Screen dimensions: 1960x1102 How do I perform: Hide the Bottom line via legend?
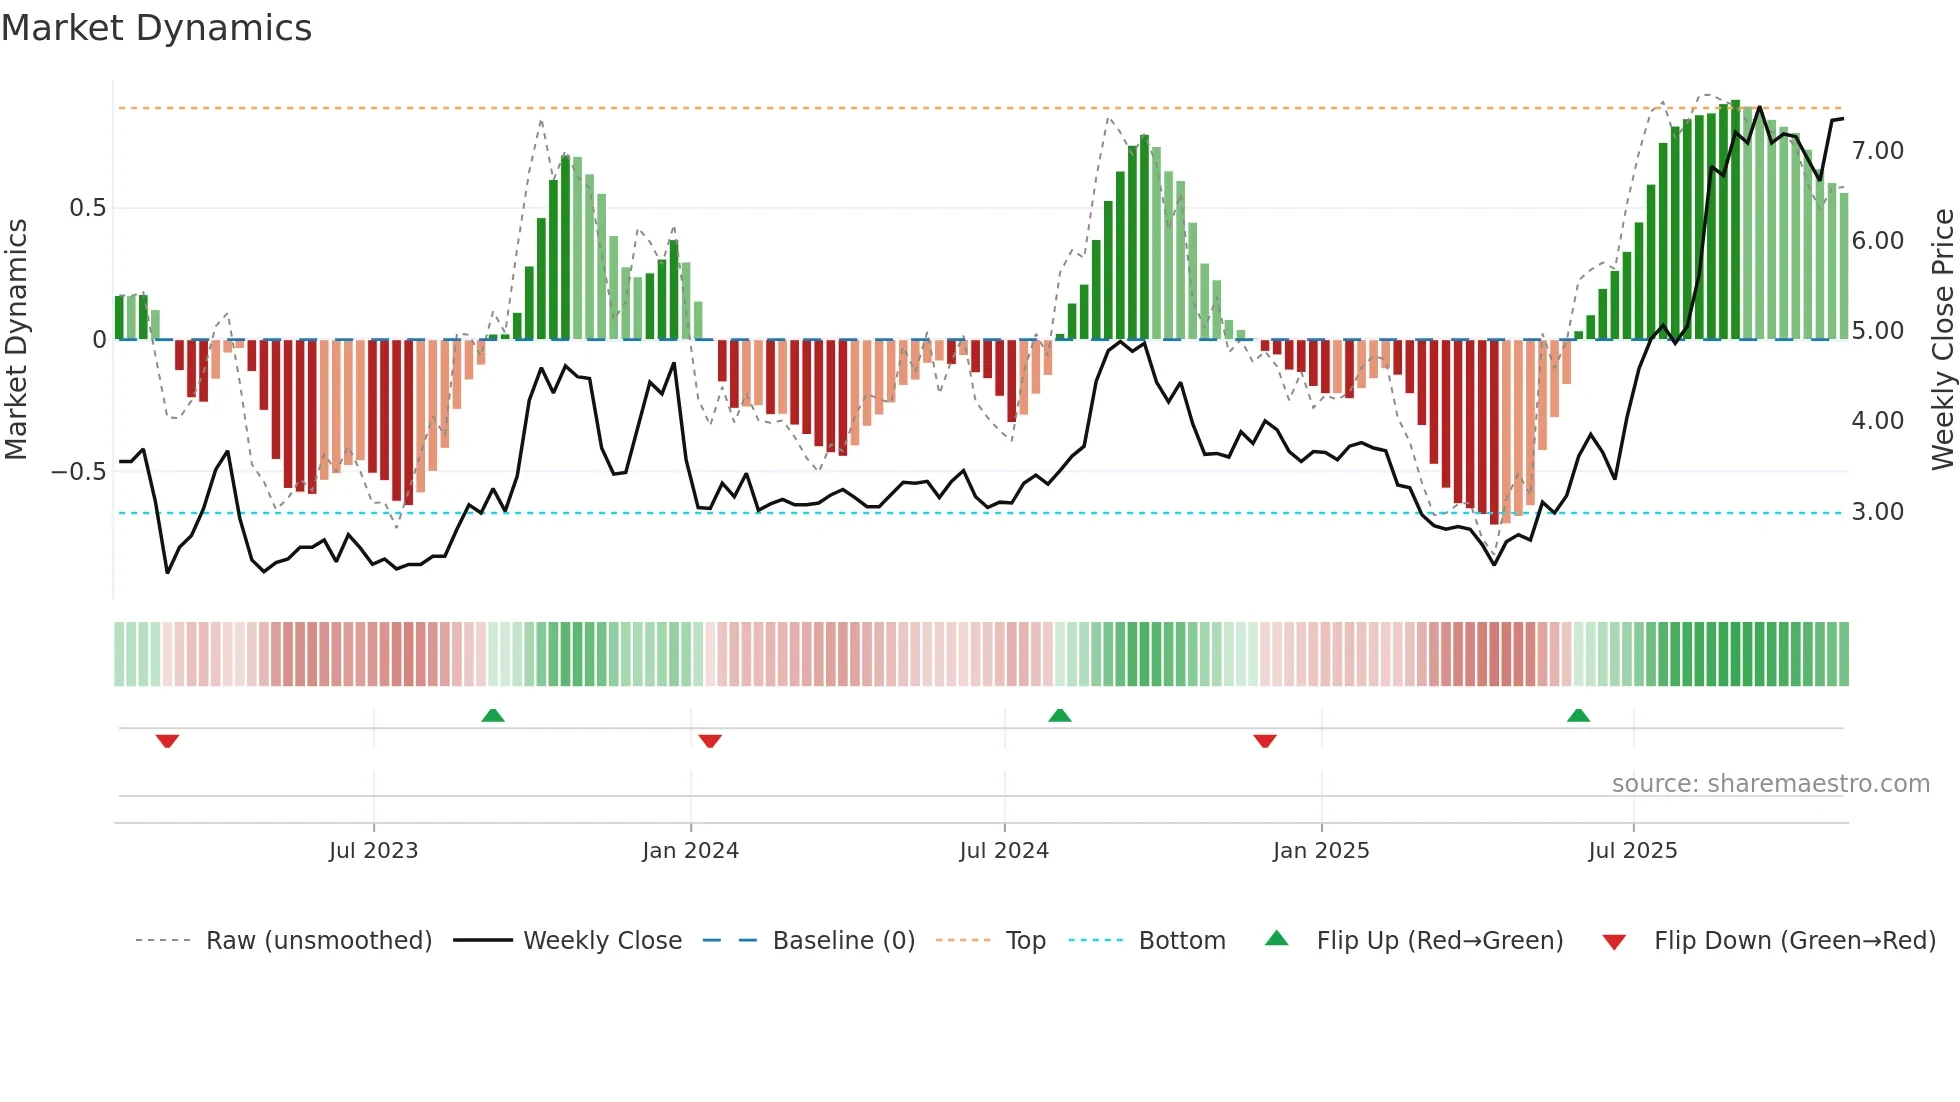coord(1181,941)
